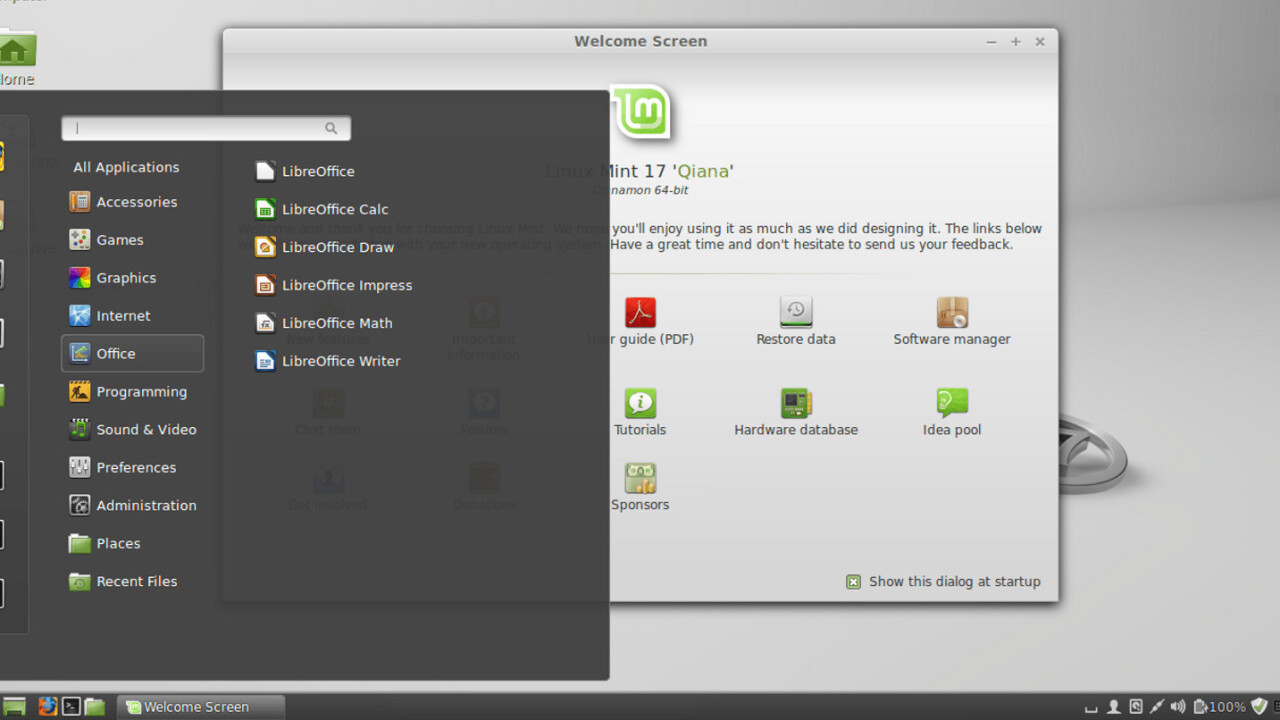Open LibreOffice Math
The image size is (1280, 720).
[x=336, y=323]
